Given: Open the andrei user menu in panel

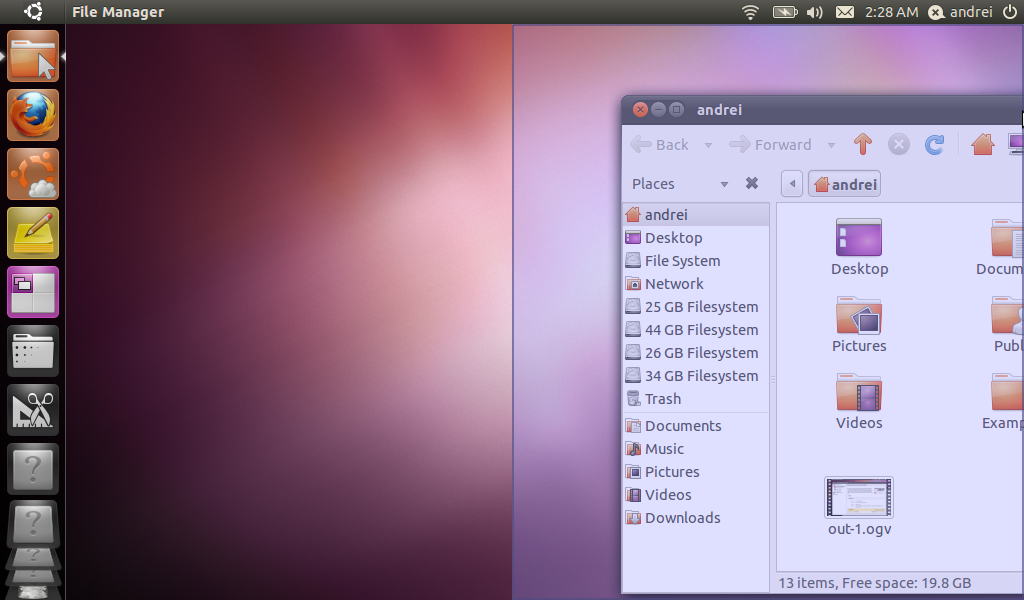Looking at the screenshot, I should point(961,12).
